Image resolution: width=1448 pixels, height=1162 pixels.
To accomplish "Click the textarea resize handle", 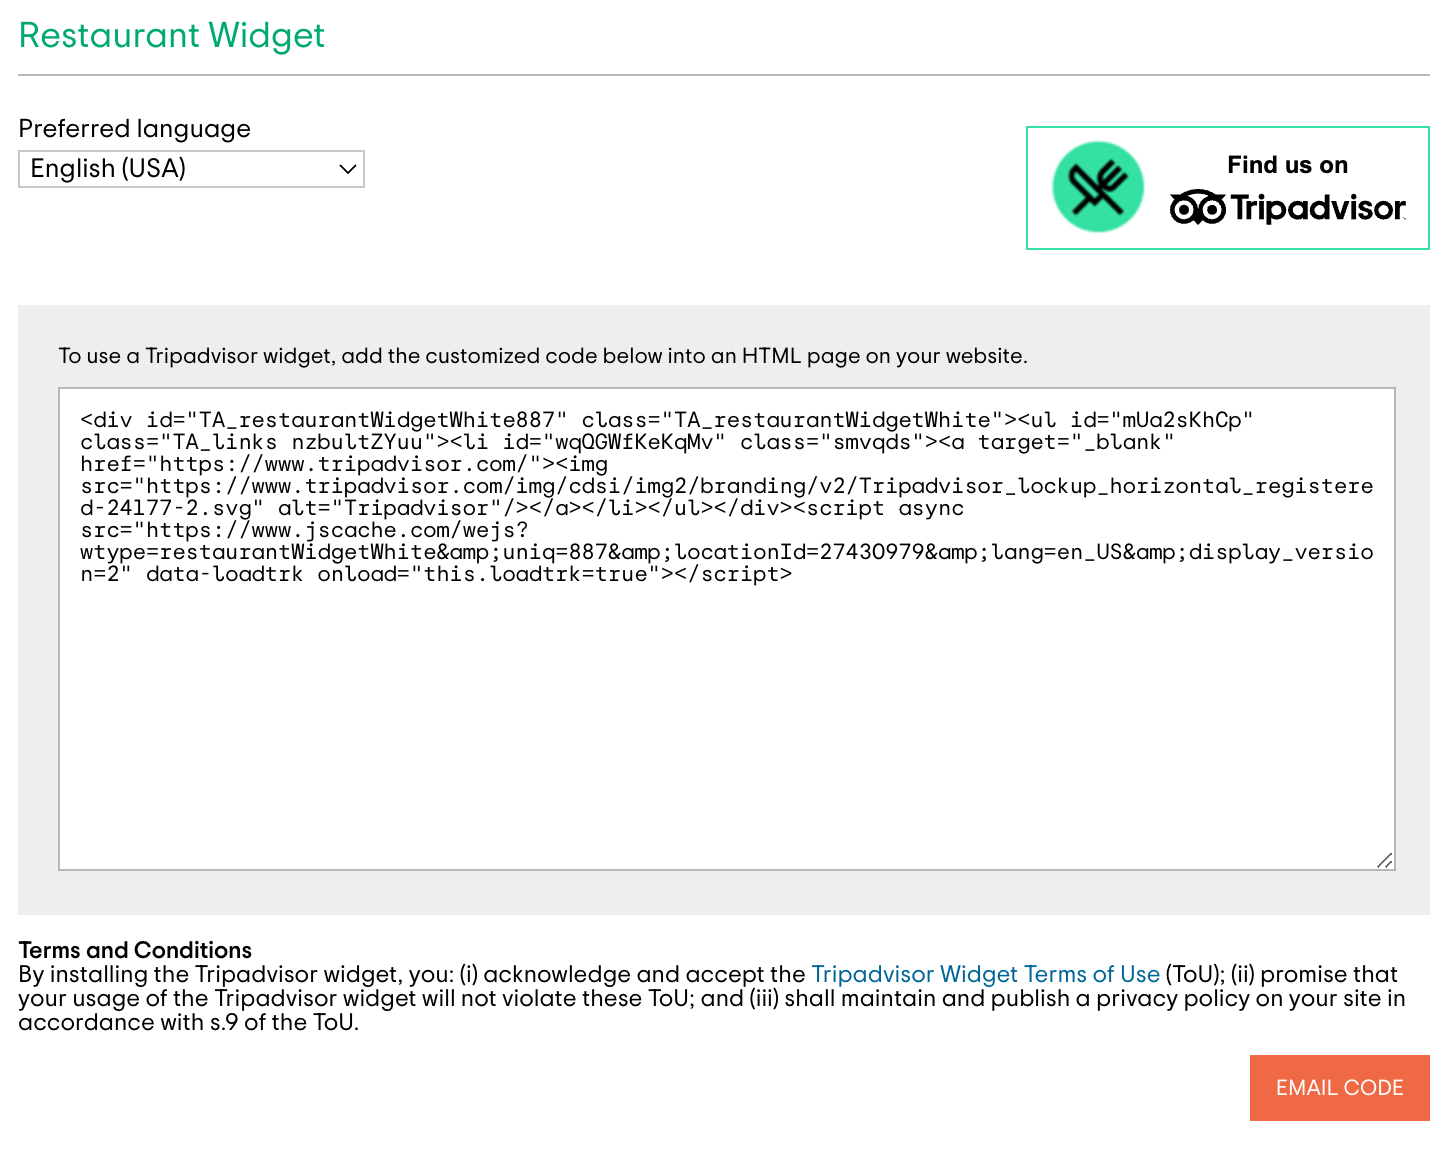I will coord(1384,860).
